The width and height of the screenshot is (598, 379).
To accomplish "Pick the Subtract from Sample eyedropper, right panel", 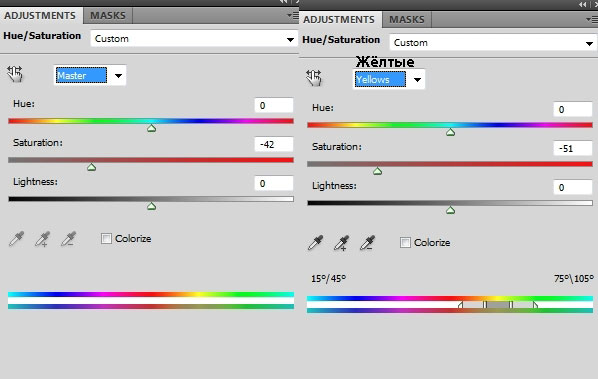I will (x=368, y=243).
